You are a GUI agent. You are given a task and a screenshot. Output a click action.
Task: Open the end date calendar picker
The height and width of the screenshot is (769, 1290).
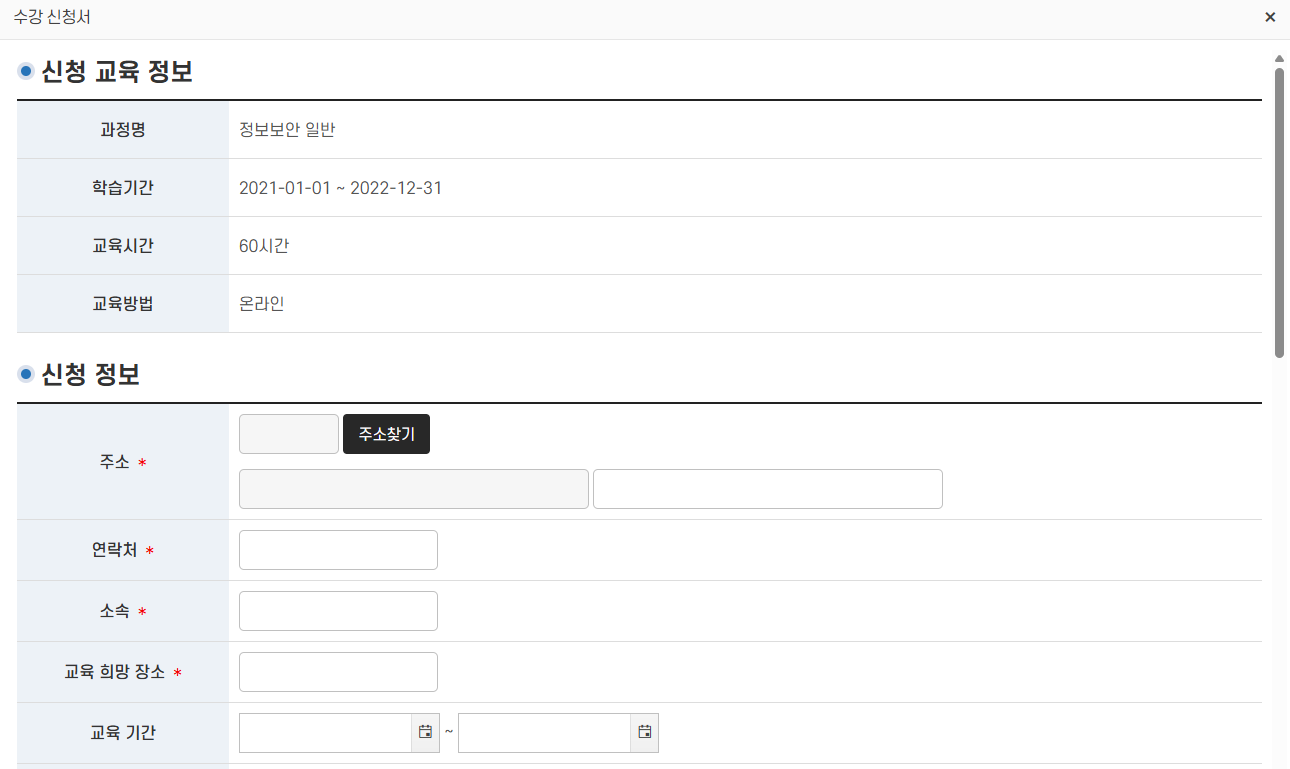point(644,732)
